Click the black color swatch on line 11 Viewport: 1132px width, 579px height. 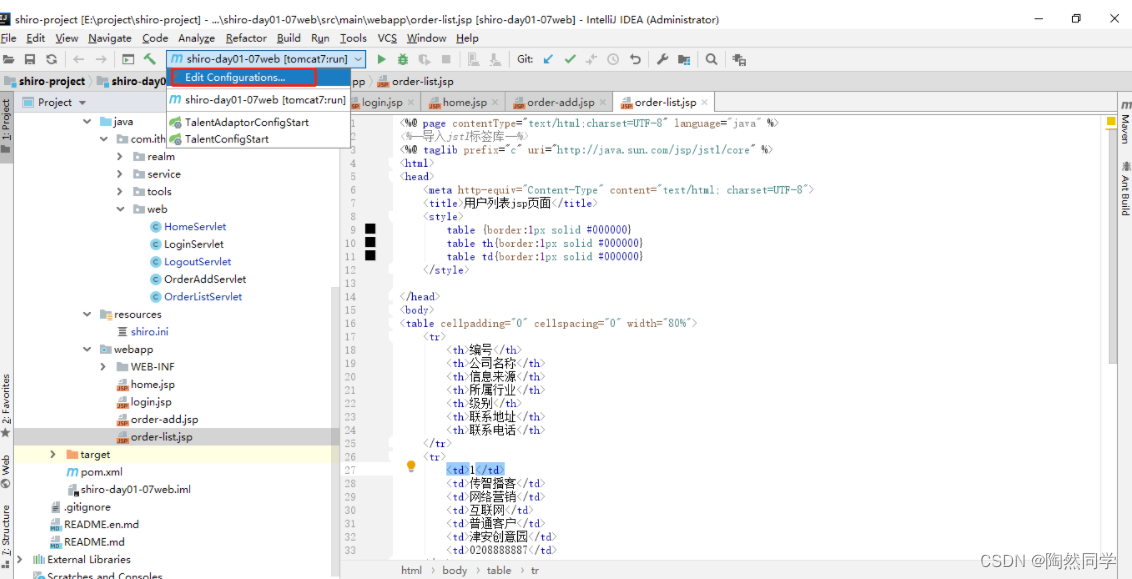[x=370, y=256]
